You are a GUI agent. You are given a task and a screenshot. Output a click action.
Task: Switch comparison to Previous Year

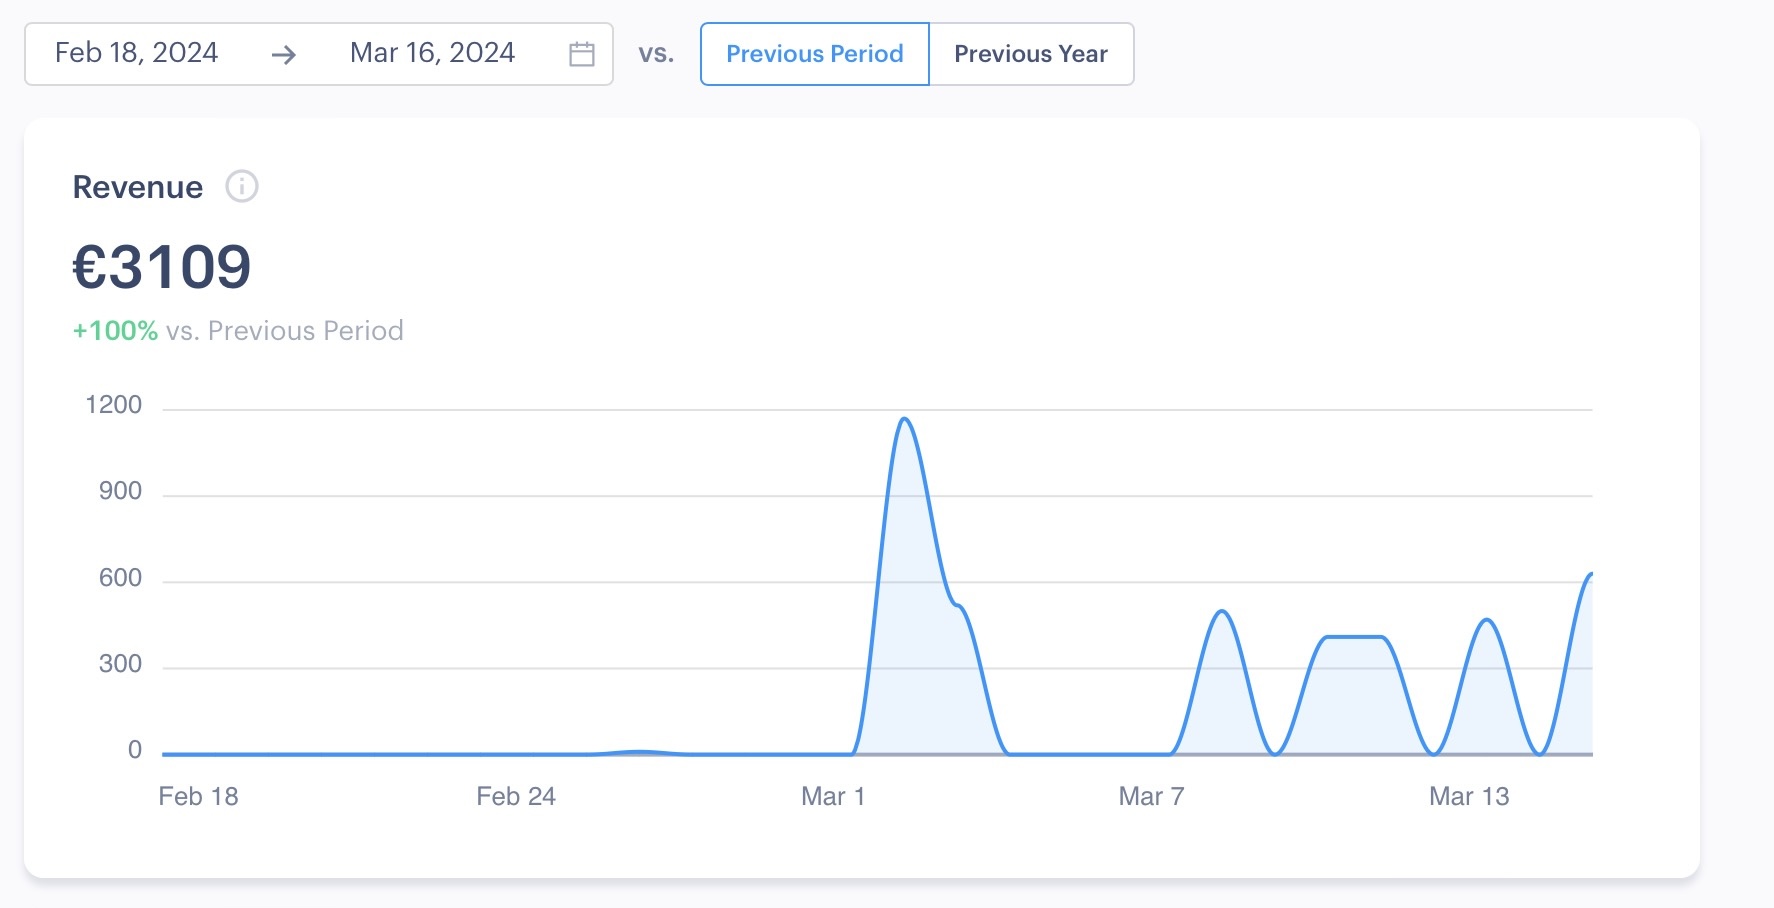click(1031, 54)
